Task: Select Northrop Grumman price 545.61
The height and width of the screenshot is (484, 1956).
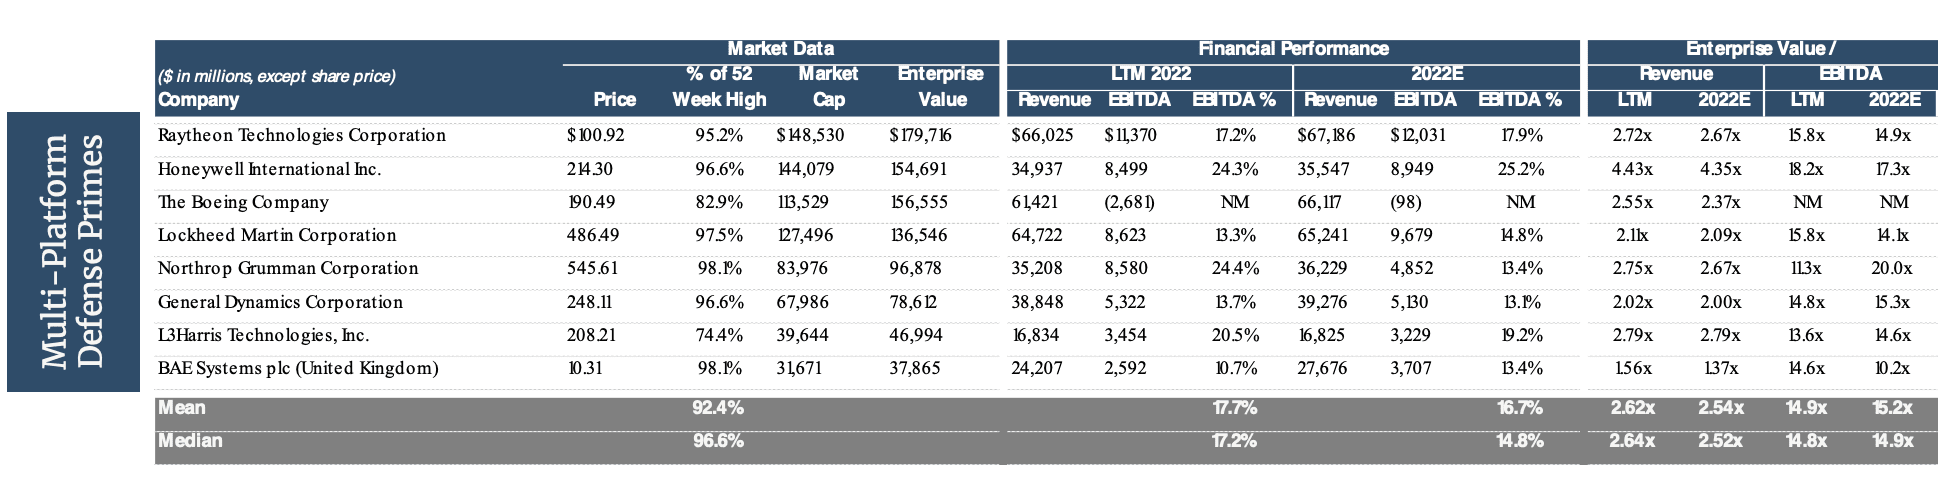Action: (592, 268)
